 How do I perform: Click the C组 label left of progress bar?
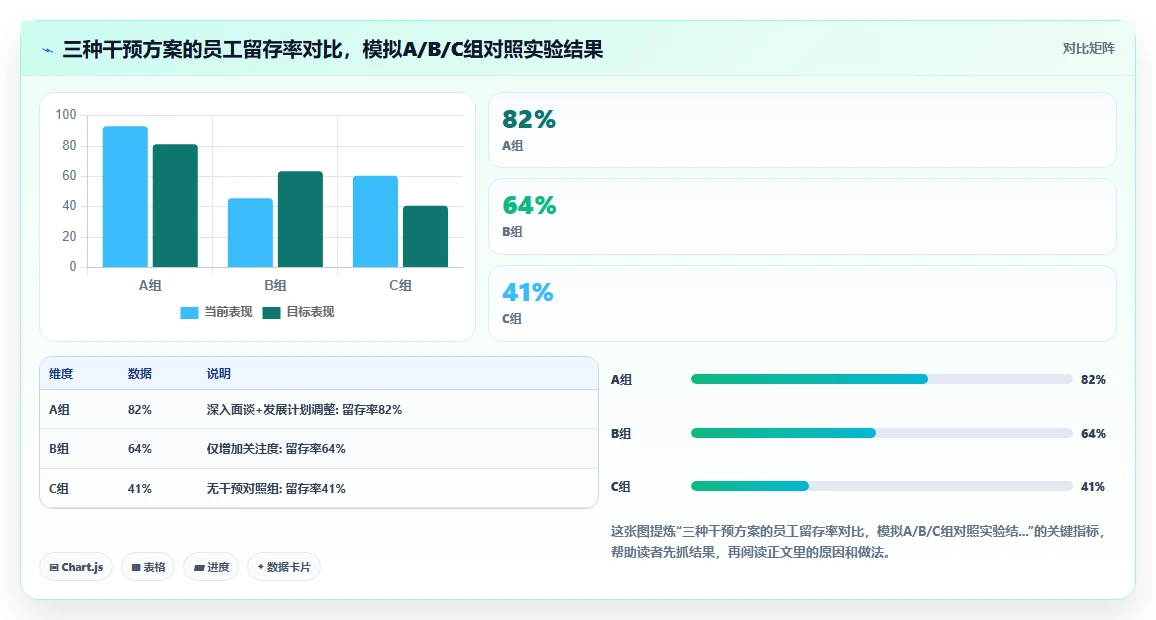point(621,487)
